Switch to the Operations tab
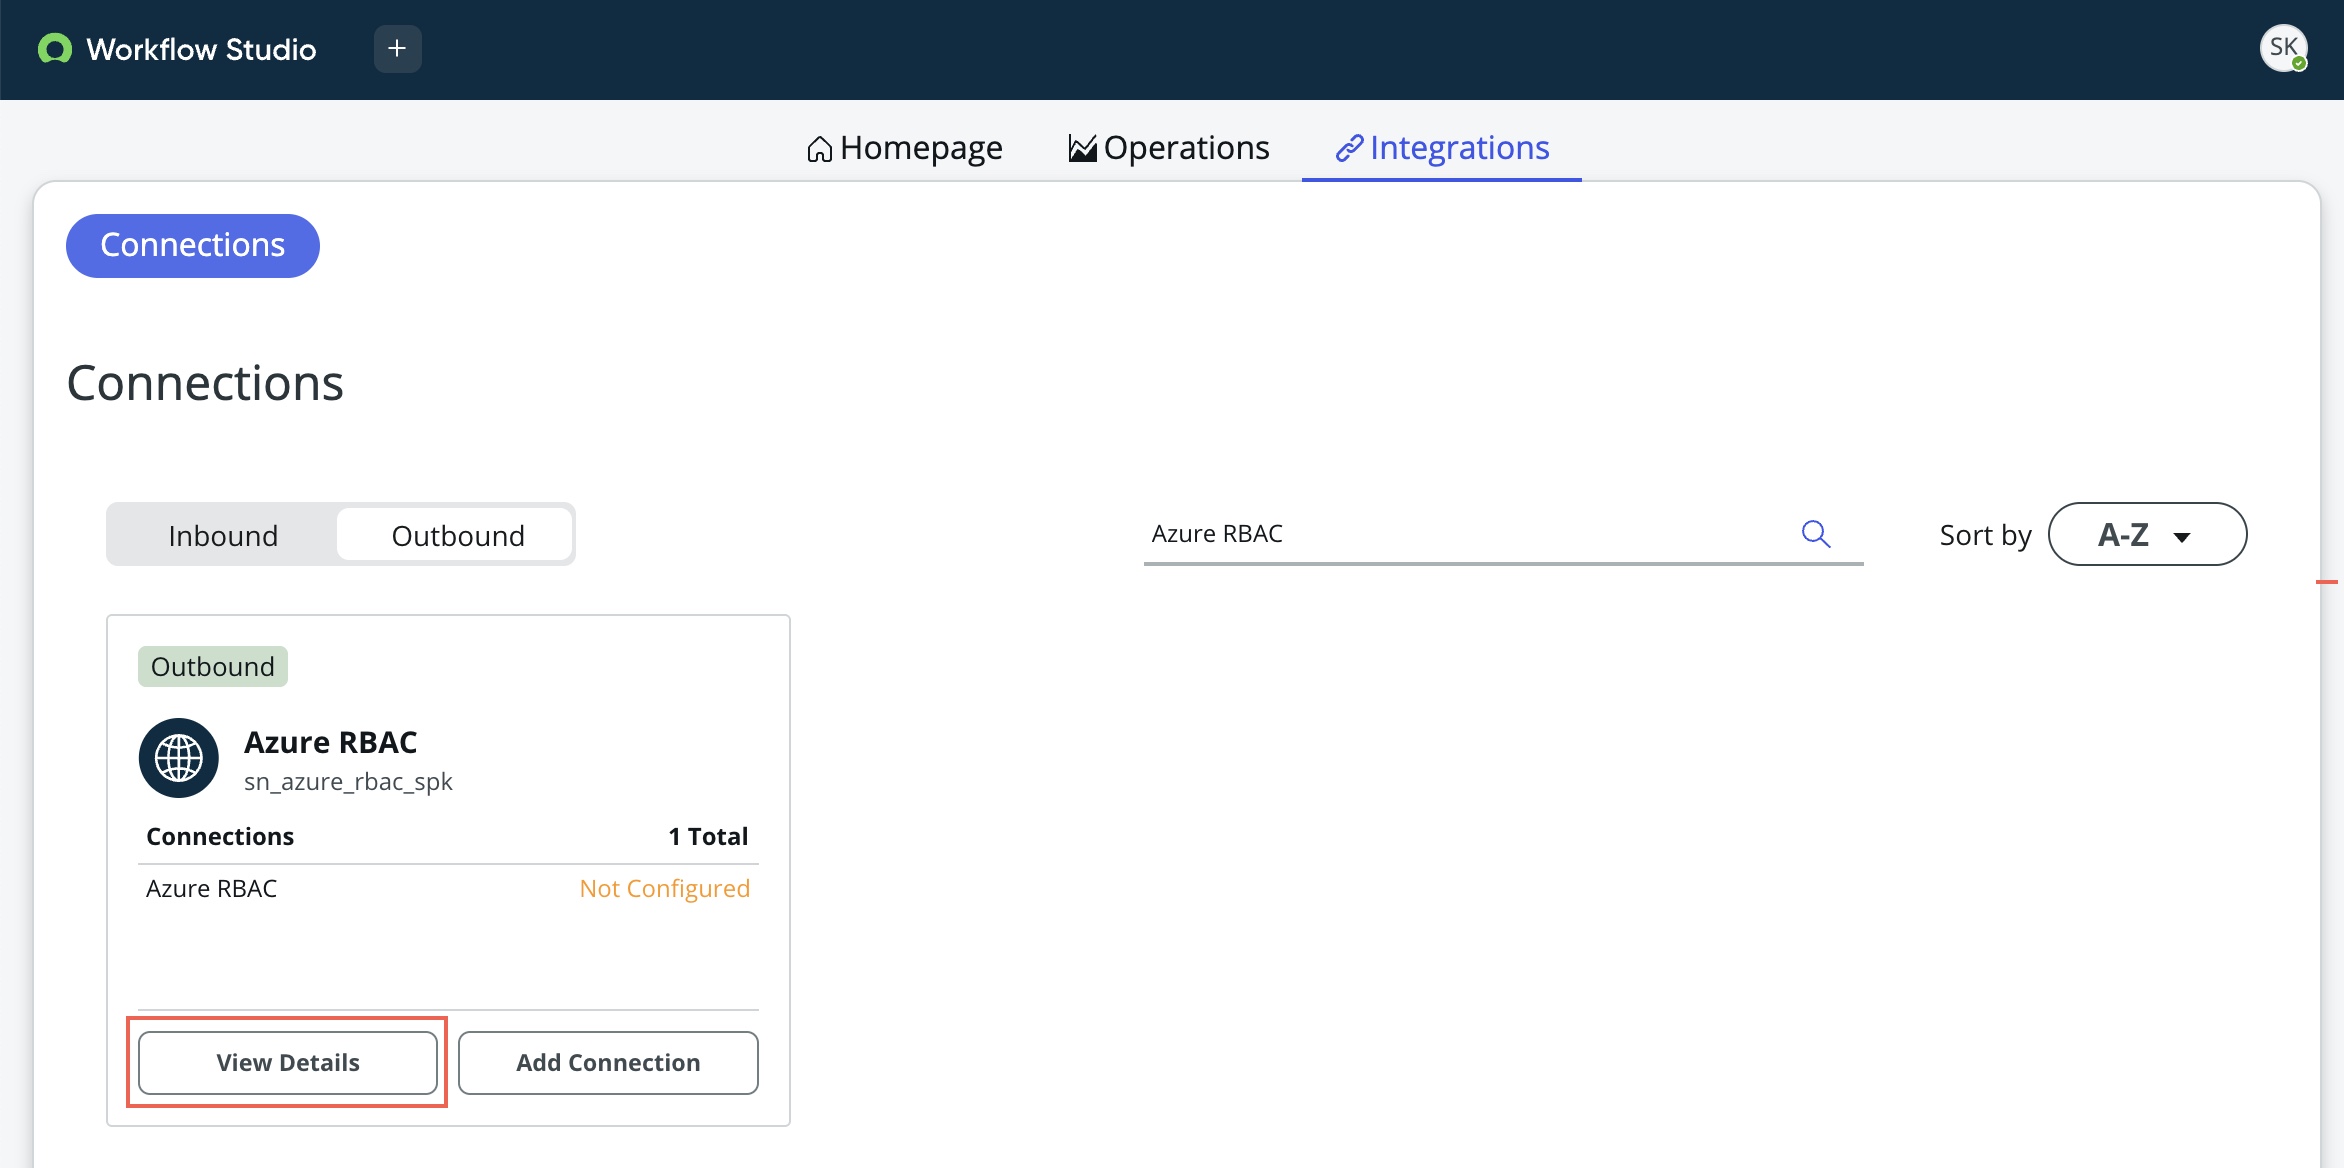This screenshot has height=1168, width=2344. (x=1169, y=148)
